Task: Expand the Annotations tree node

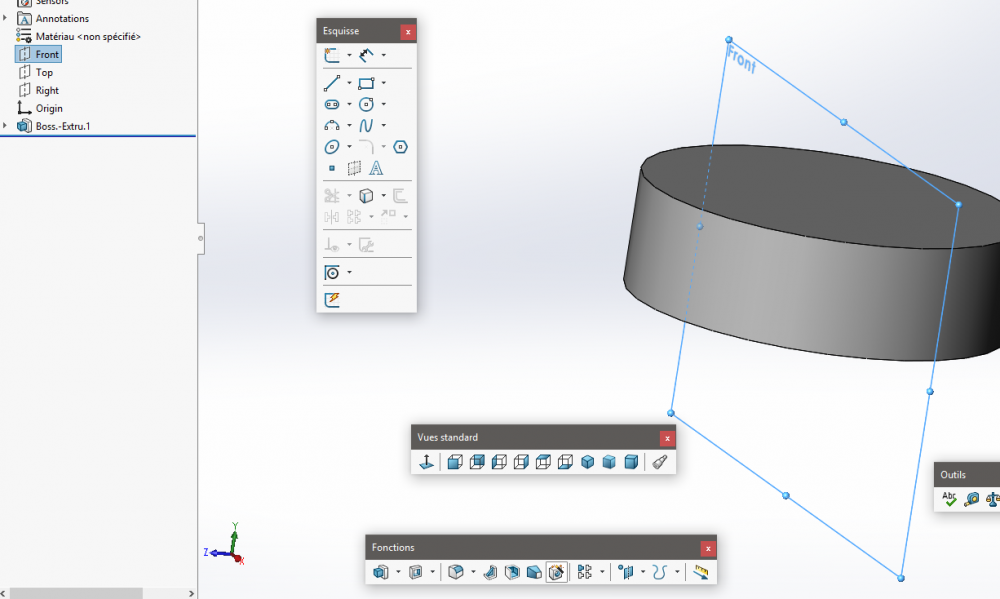Action: click(x=5, y=18)
